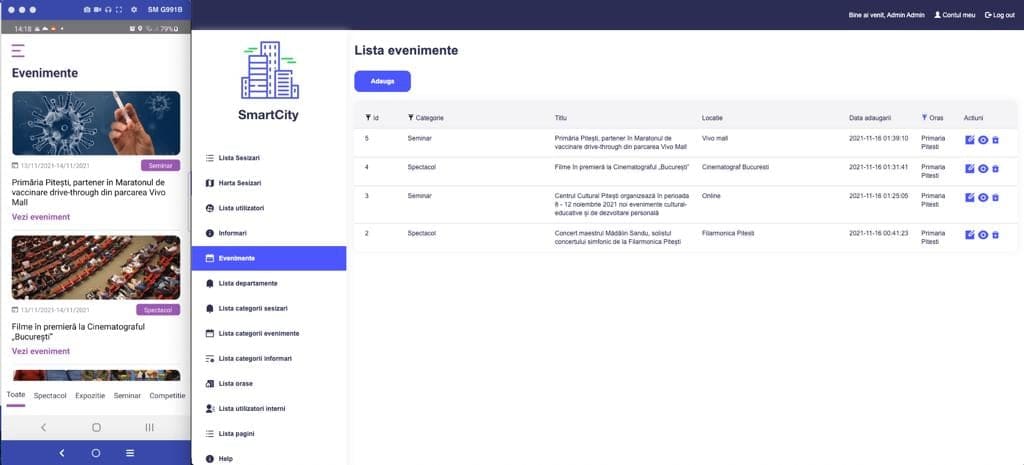This screenshot has height=465, width=1024.
Task: Open Lista Sesizari in sidebar
Action: tap(239, 158)
